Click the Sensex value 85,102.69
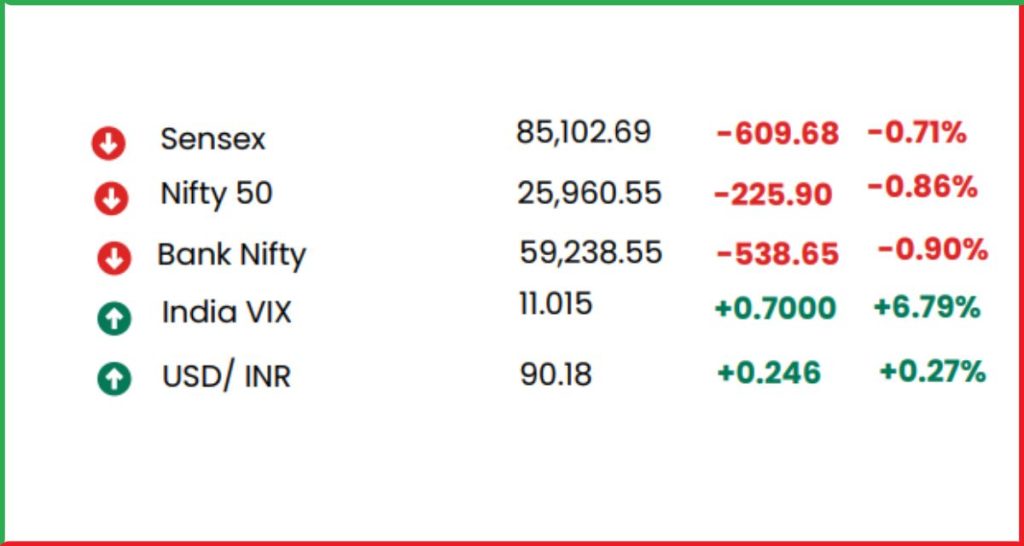 tap(583, 133)
